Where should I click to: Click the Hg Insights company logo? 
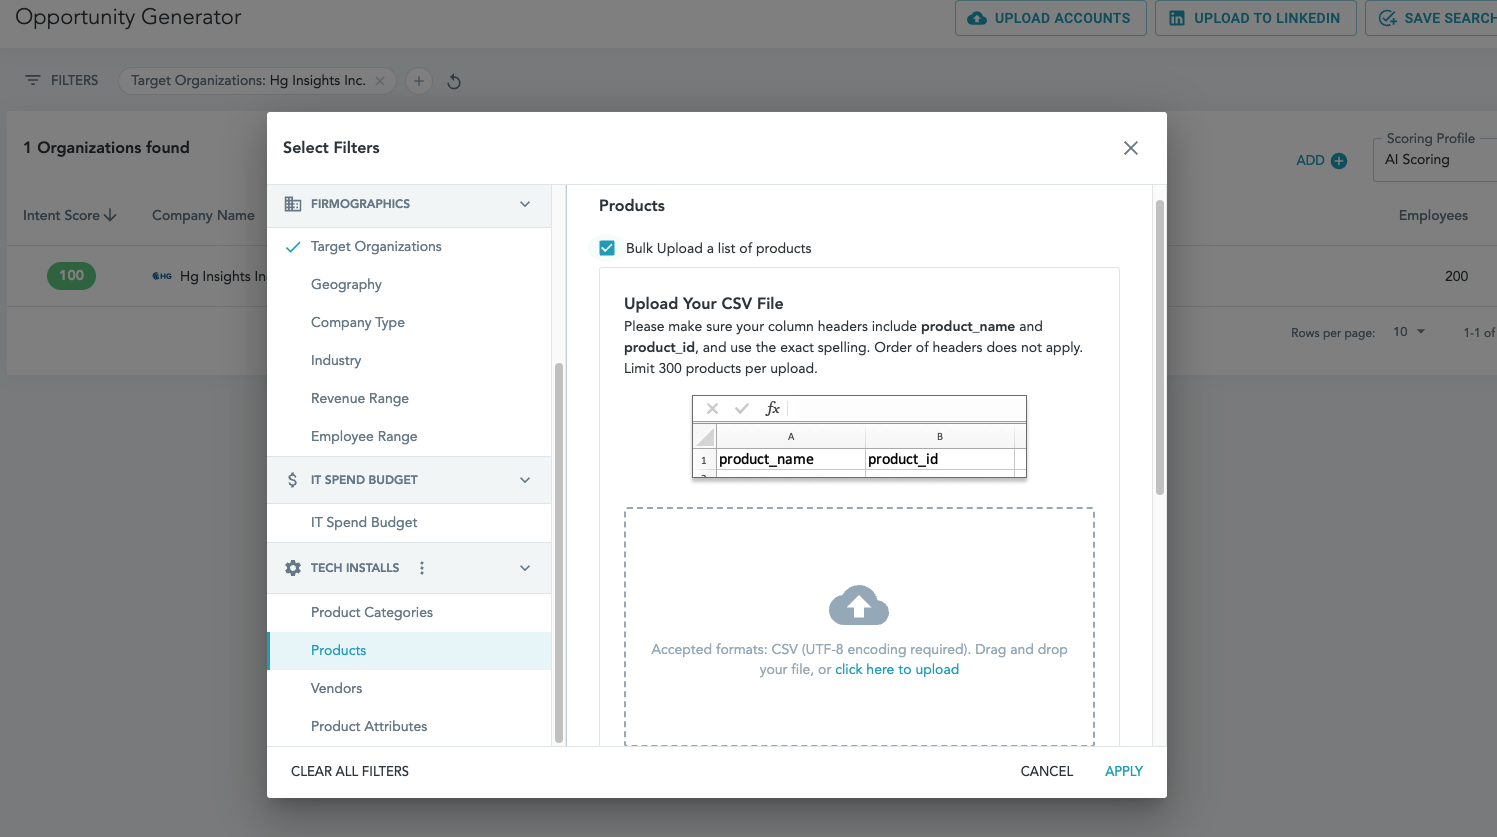pos(162,276)
